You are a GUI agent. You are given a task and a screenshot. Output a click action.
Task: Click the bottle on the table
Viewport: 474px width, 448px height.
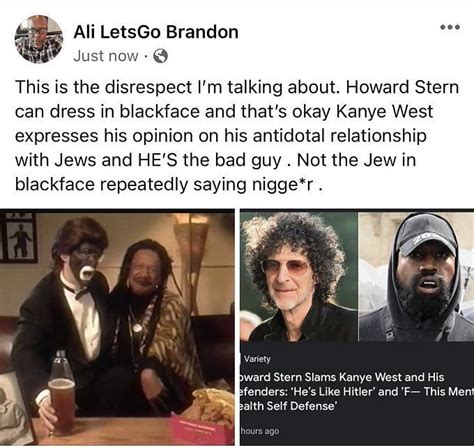pos(62,365)
